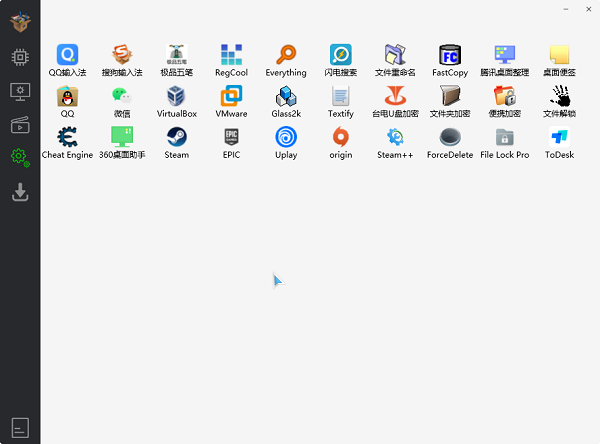
Task: Open the QQ输入法 tool
Action: pos(67,60)
